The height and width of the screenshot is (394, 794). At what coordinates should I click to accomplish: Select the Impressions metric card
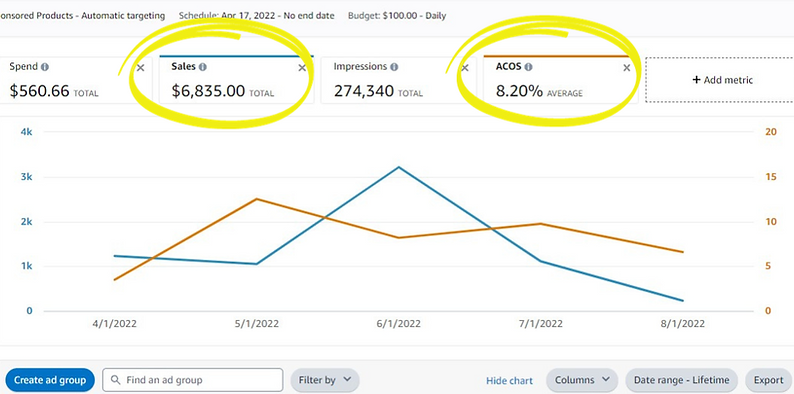coord(399,80)
